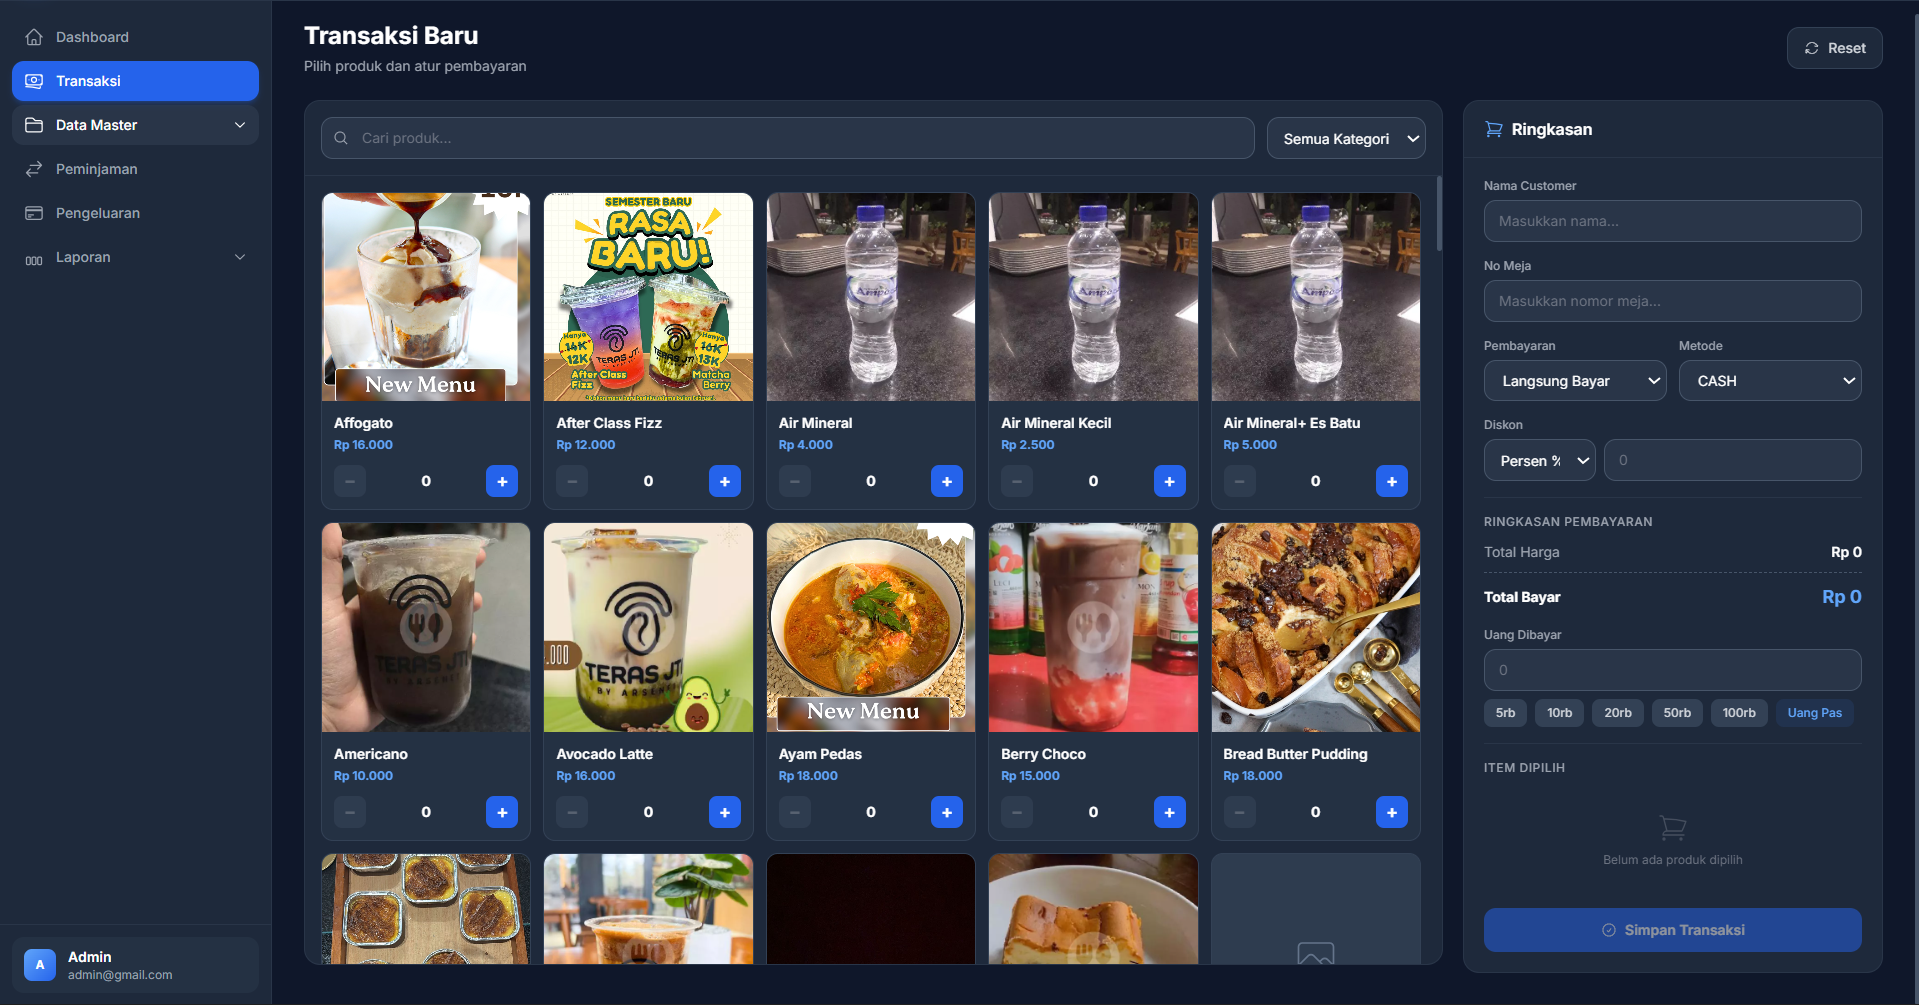Click the Dashboard home icon in sidebar
This screenshot has width=1919, height=1005.
tap(34, 37)
